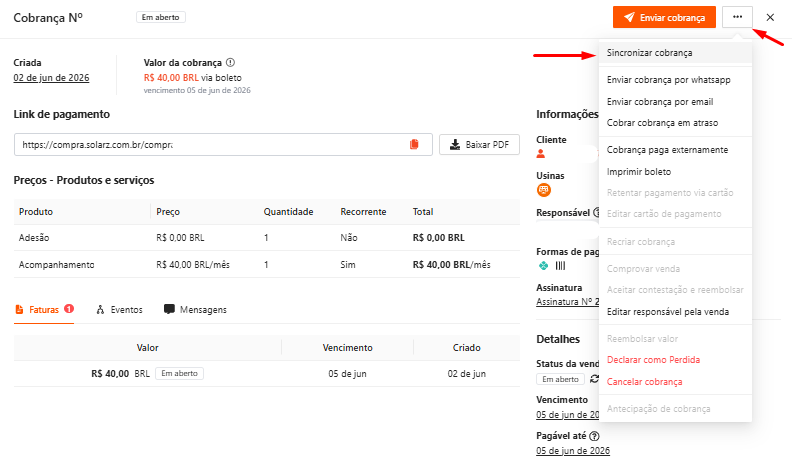Select Cobrar cobrança em atraso
This screenshot has width=792, height=470.
(x=662, y=123)
